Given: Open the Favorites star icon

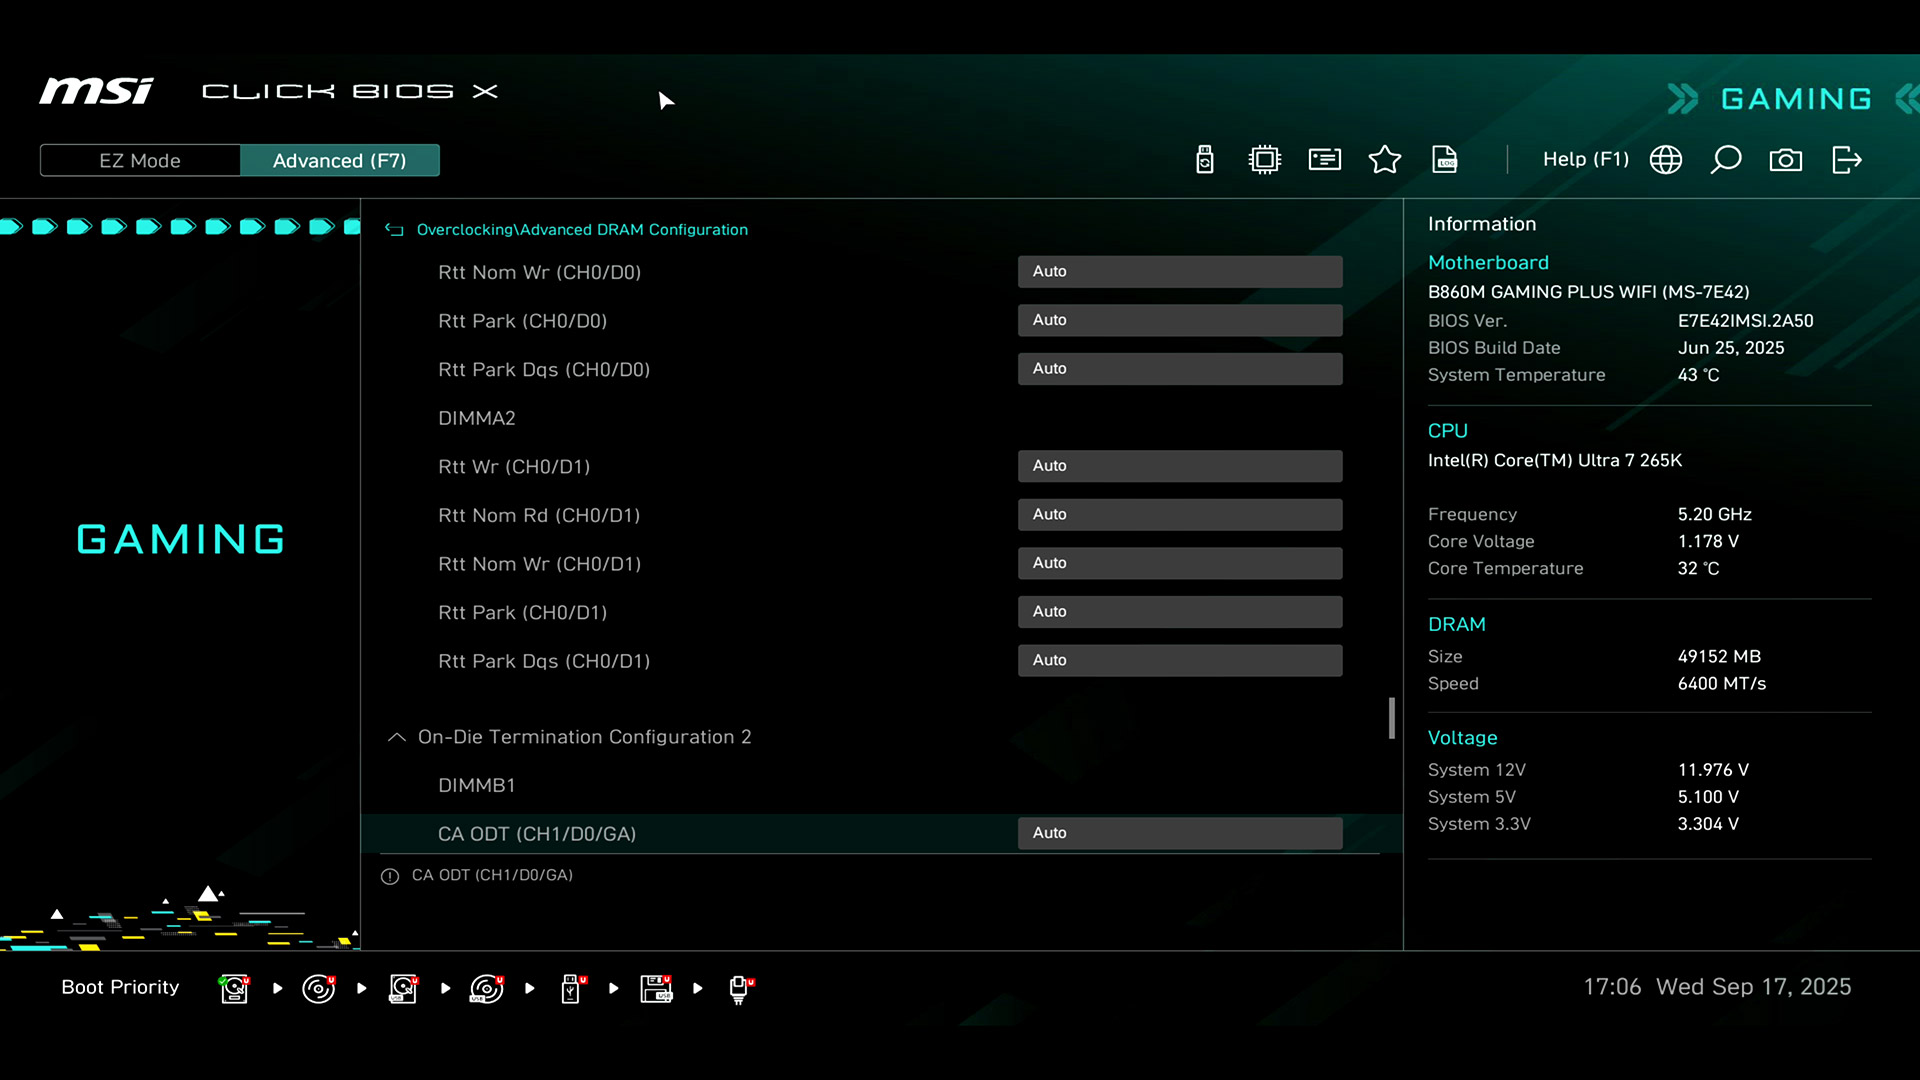Looking at the screenshot, I should [1384, 160].
